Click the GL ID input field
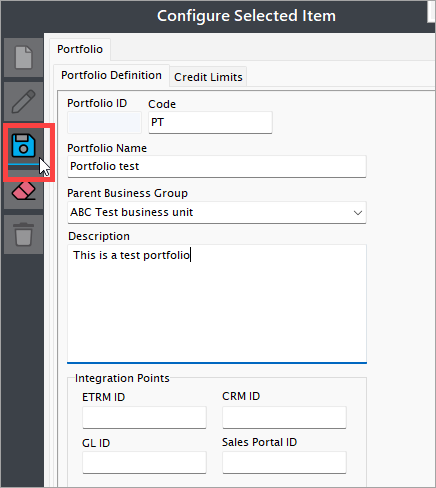This screenshot has height=488, width=436. pos(144,462)
